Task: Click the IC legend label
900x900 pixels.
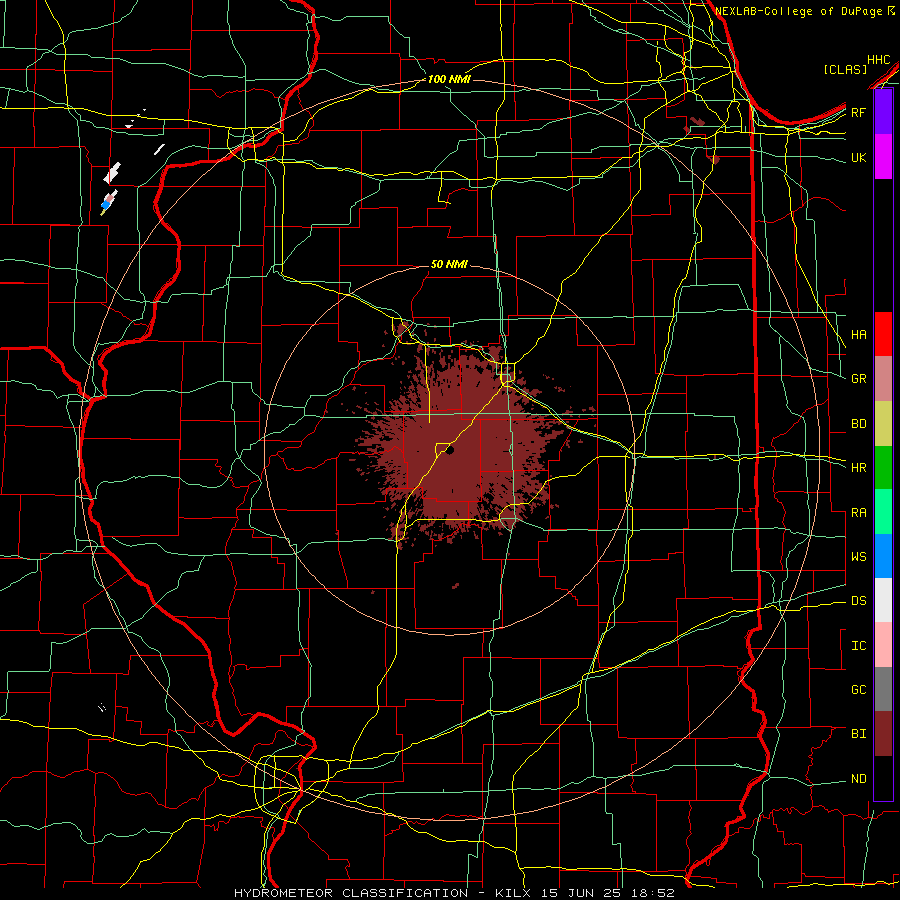Action: tap(859, 646)
